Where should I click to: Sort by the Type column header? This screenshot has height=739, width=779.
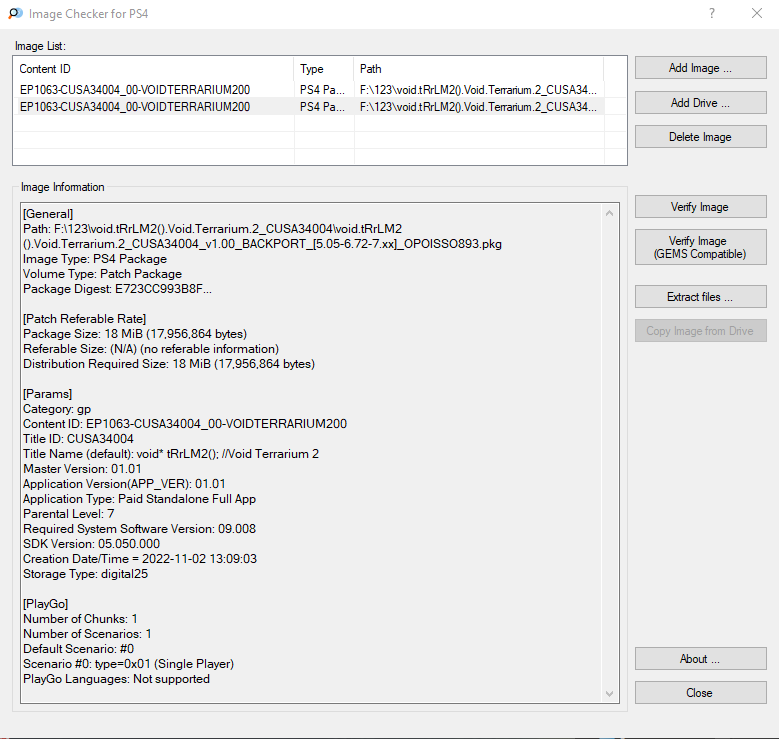click(324, 69)
